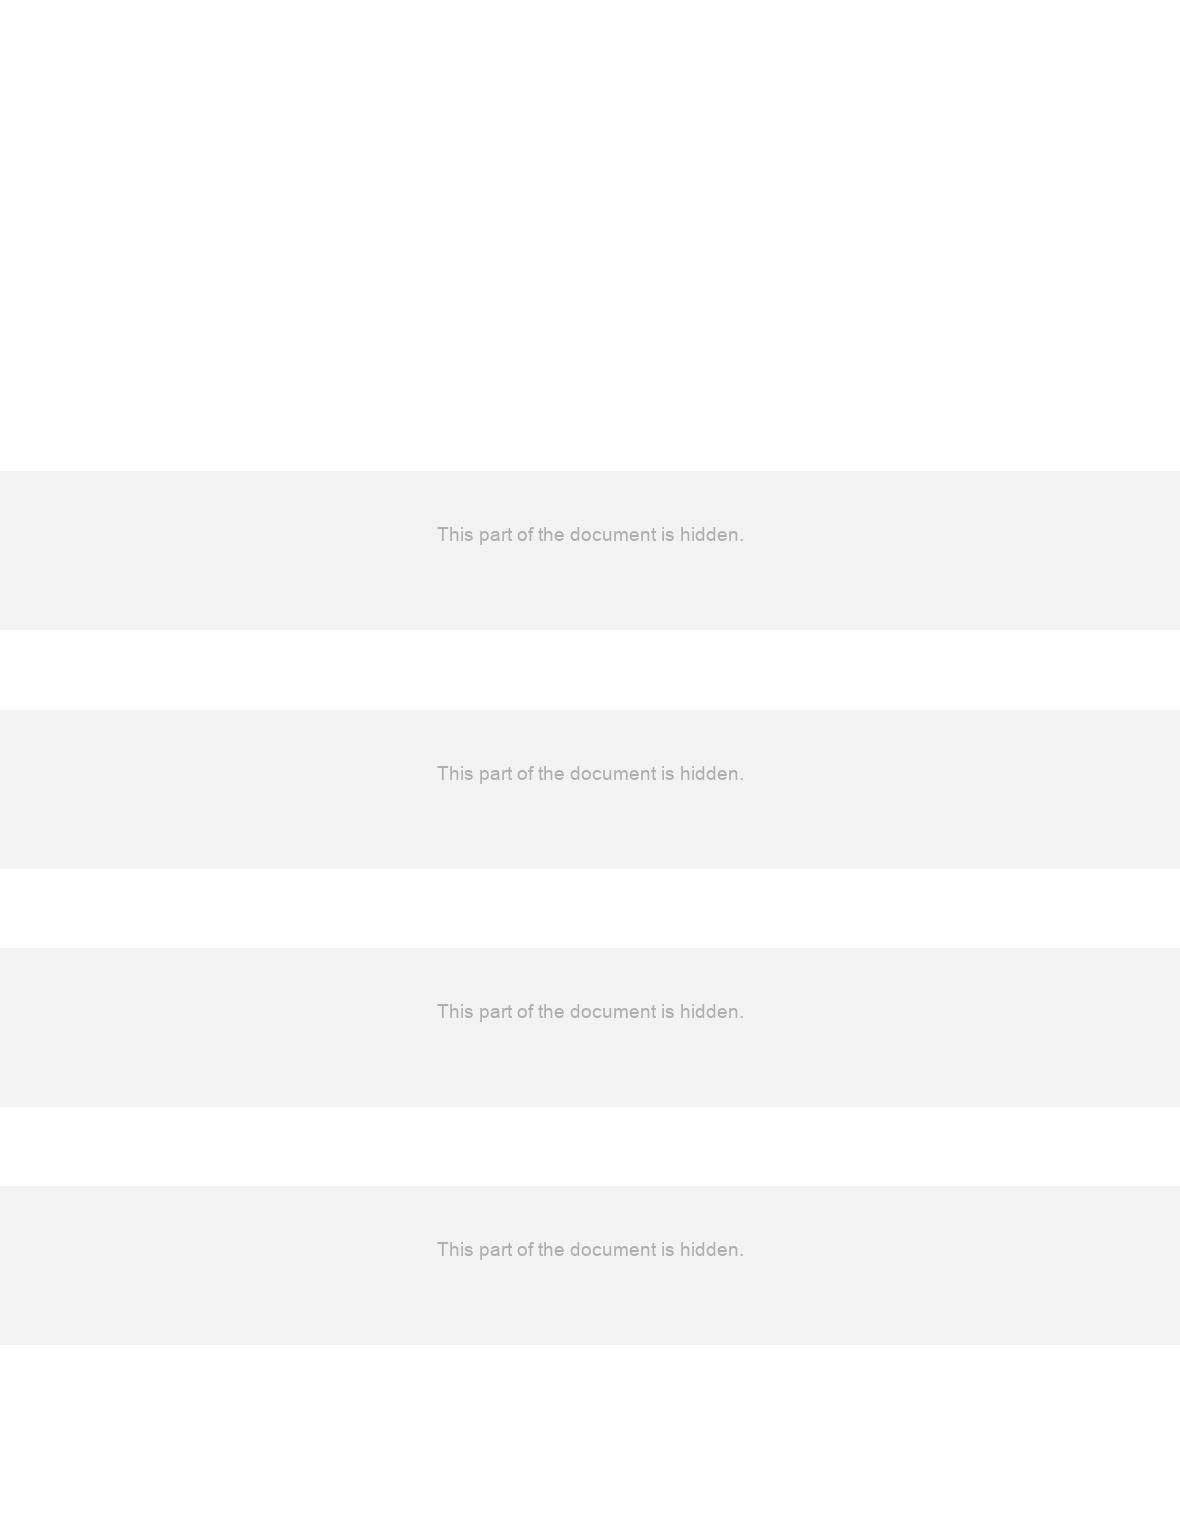Click the third hidden-document gray banner
This screenshot has height=1527, width=1180.
click(x=590, y=1027)
